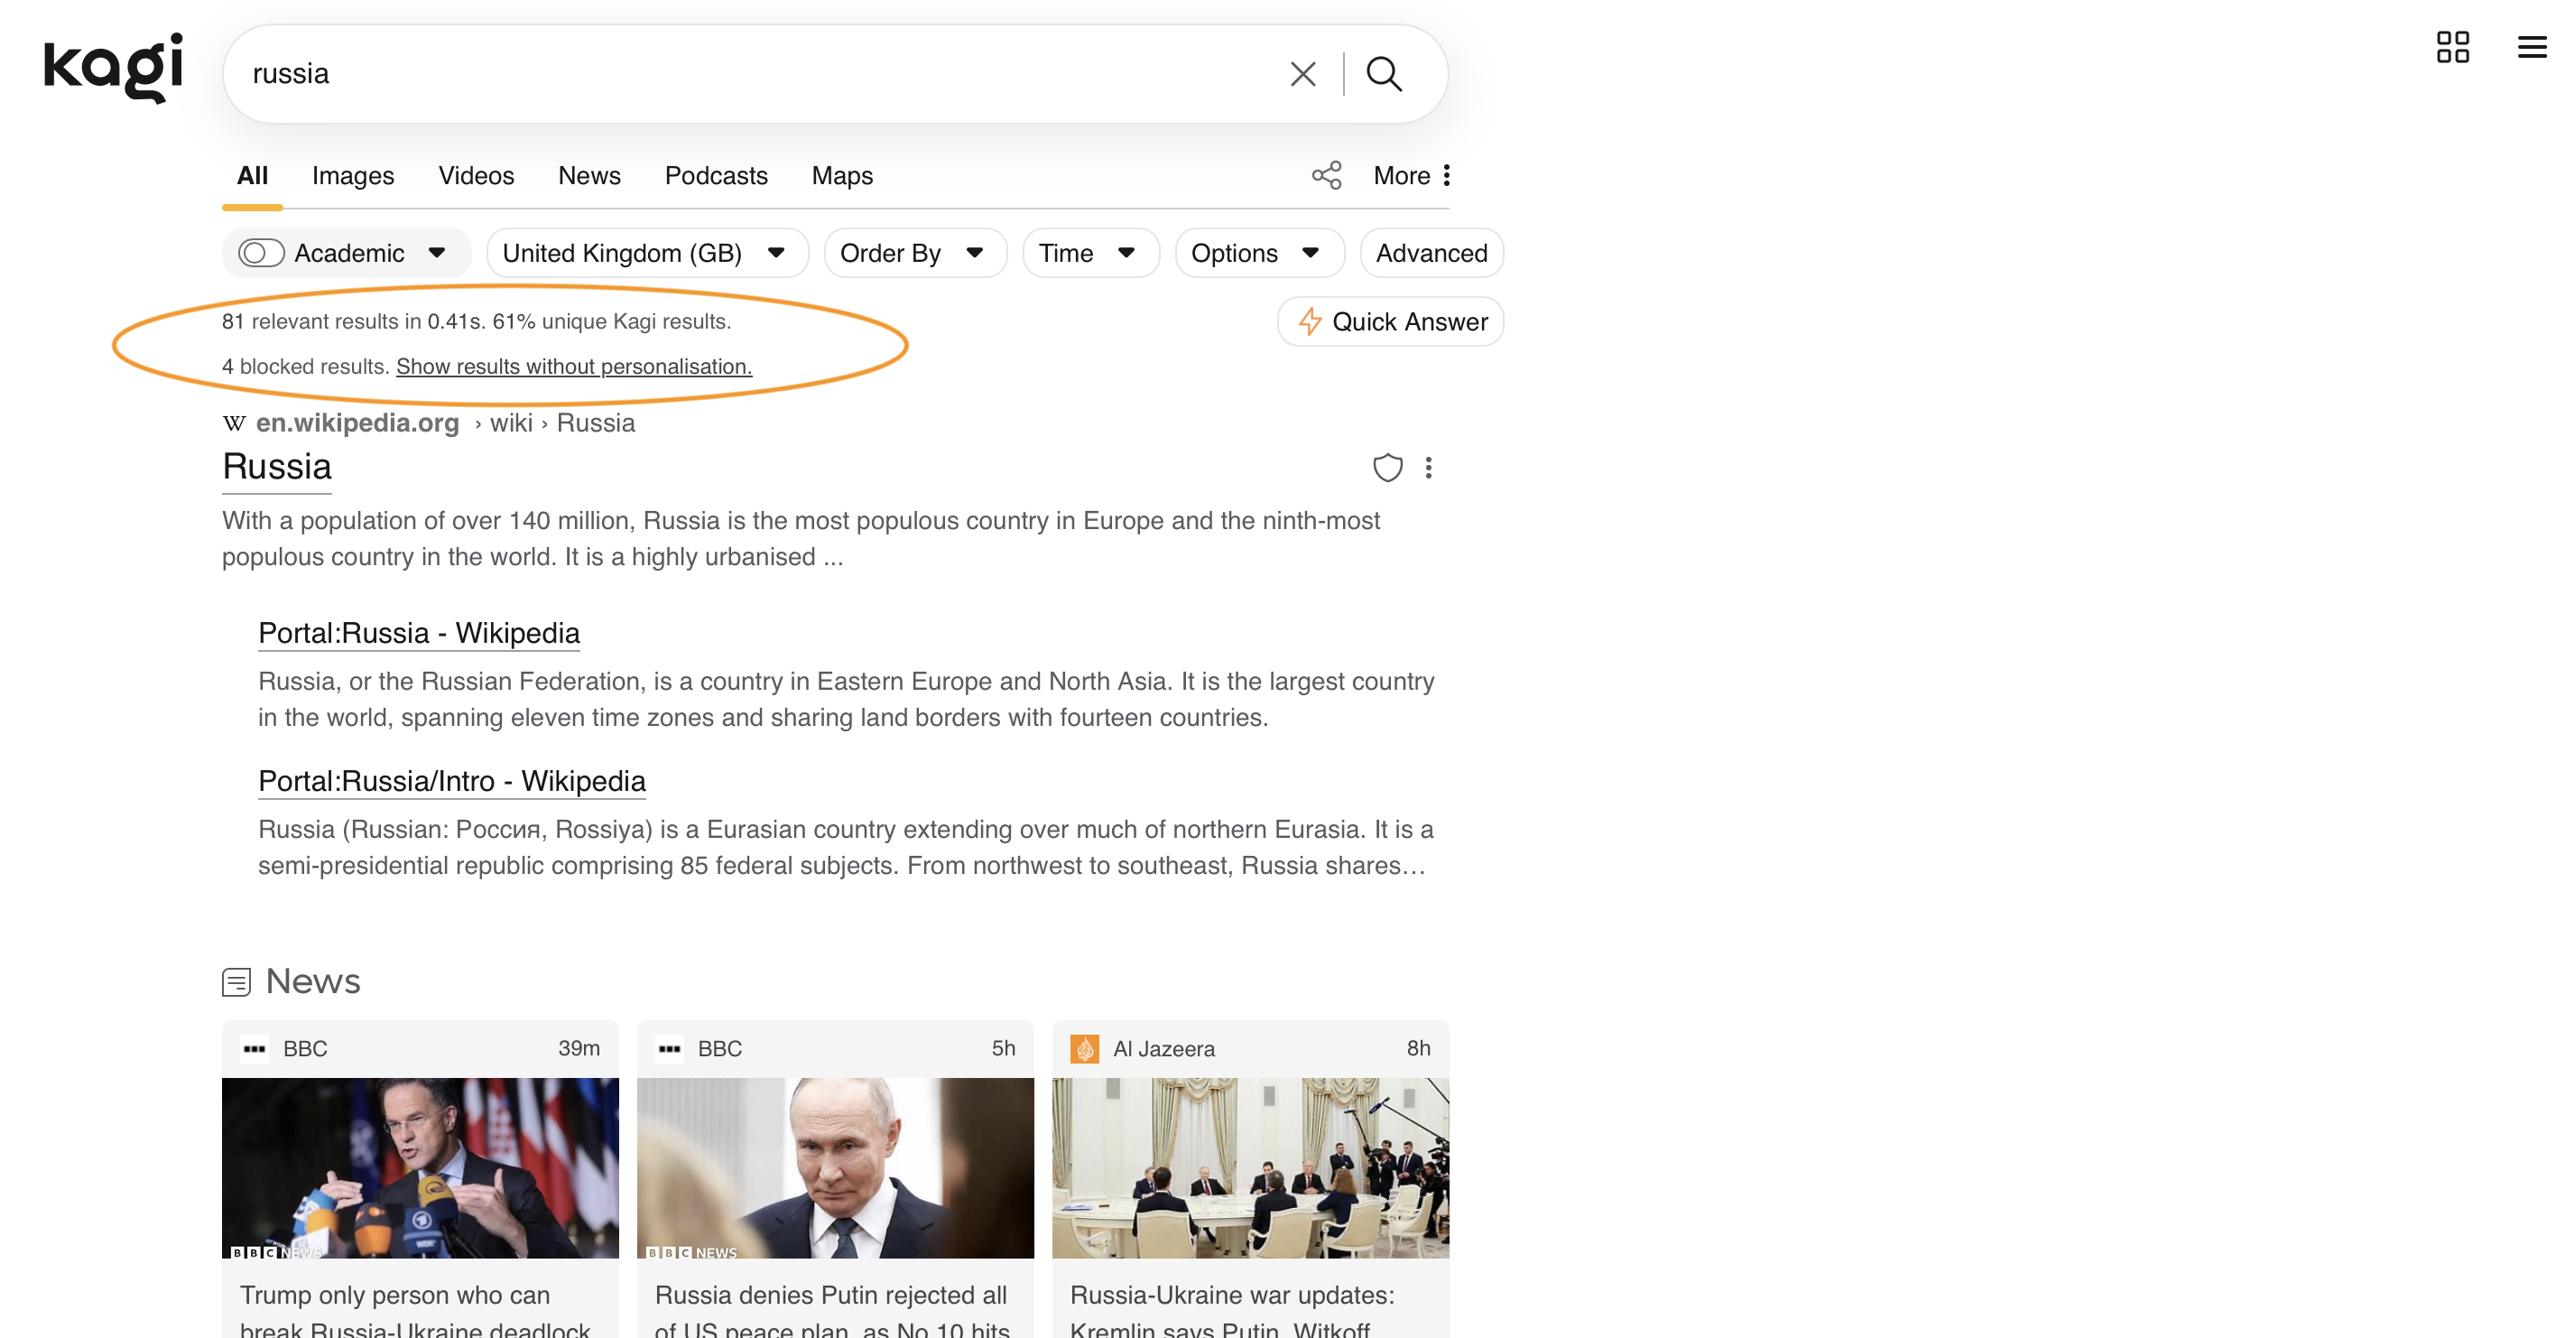Open the Putin BBC news thumbnail
This screenshot has height=1338, width=2576.
click(x=835, y=1168)
